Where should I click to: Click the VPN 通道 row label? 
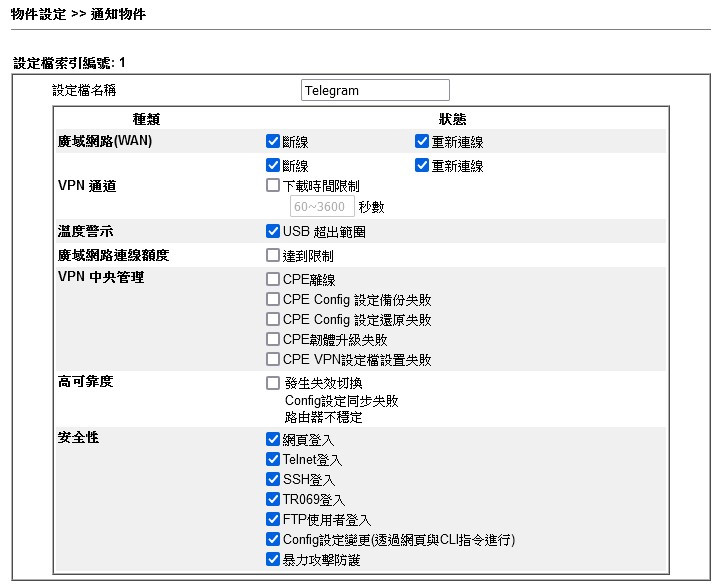point(87,186)
